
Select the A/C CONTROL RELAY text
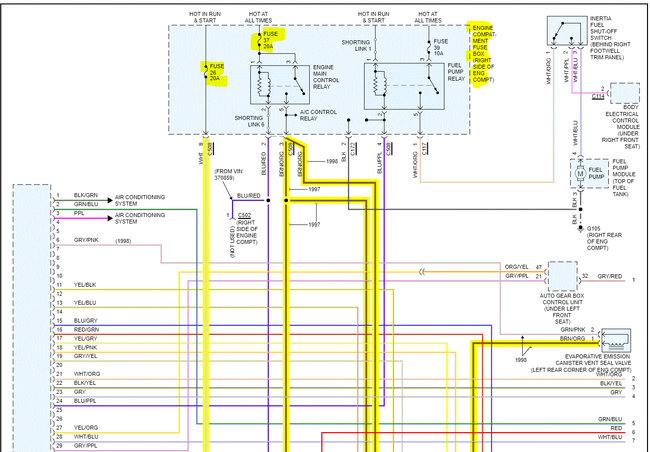coord(318,115)
